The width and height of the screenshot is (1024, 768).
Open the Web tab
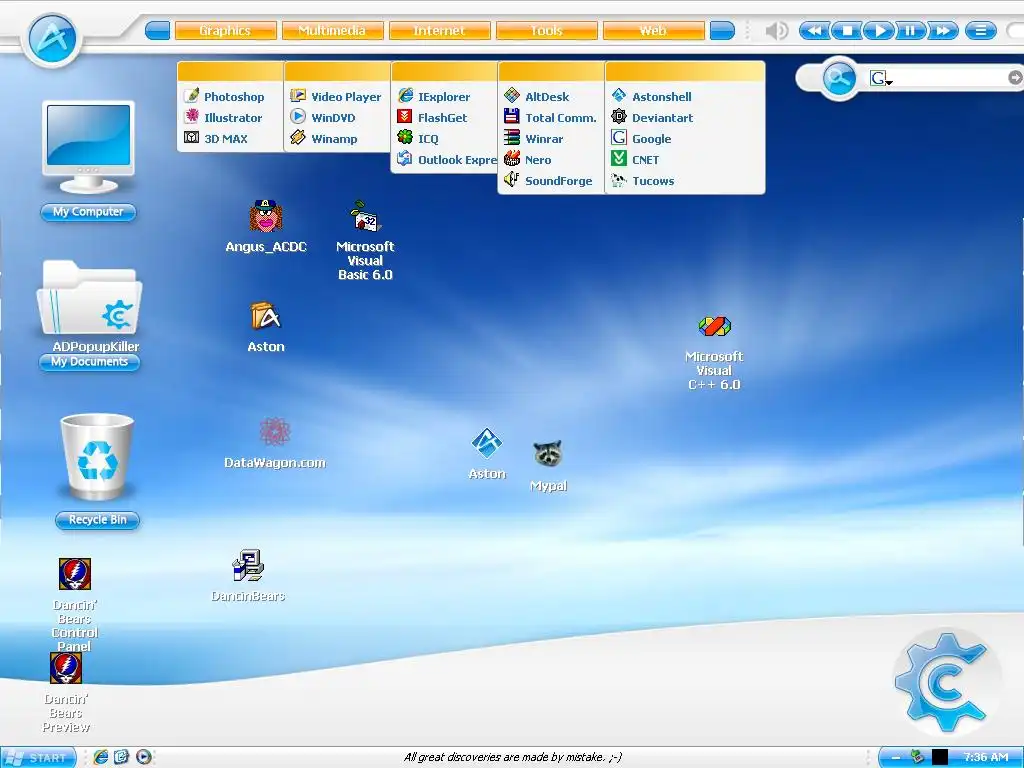(654, 31)
